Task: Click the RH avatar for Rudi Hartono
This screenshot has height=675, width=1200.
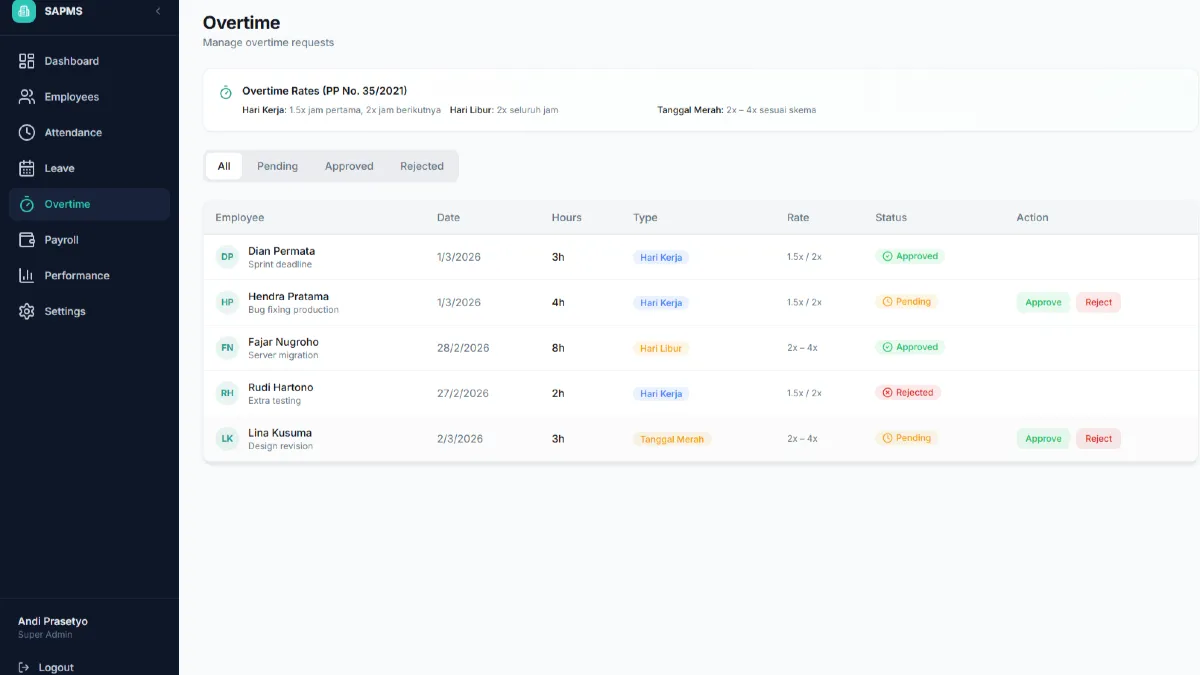Action: 227,393
